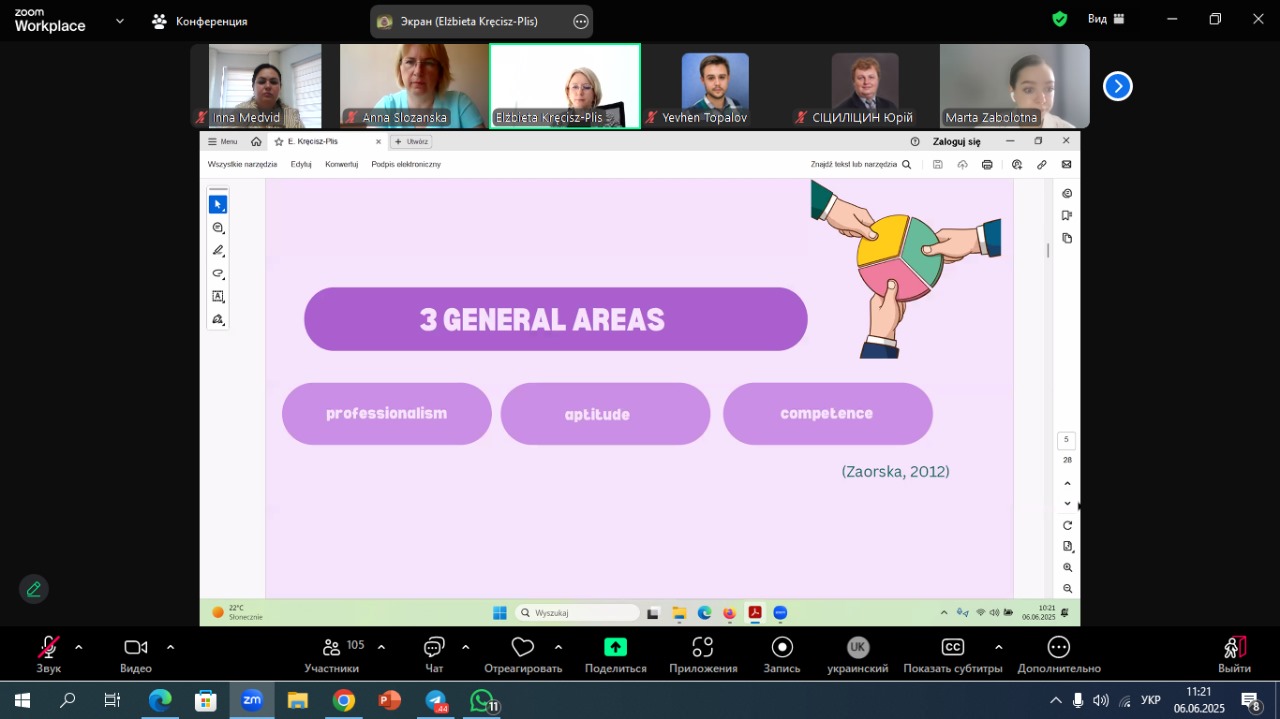Switch to the Конференция tab
The image size is (1280, 719).
tap(200, 21)
